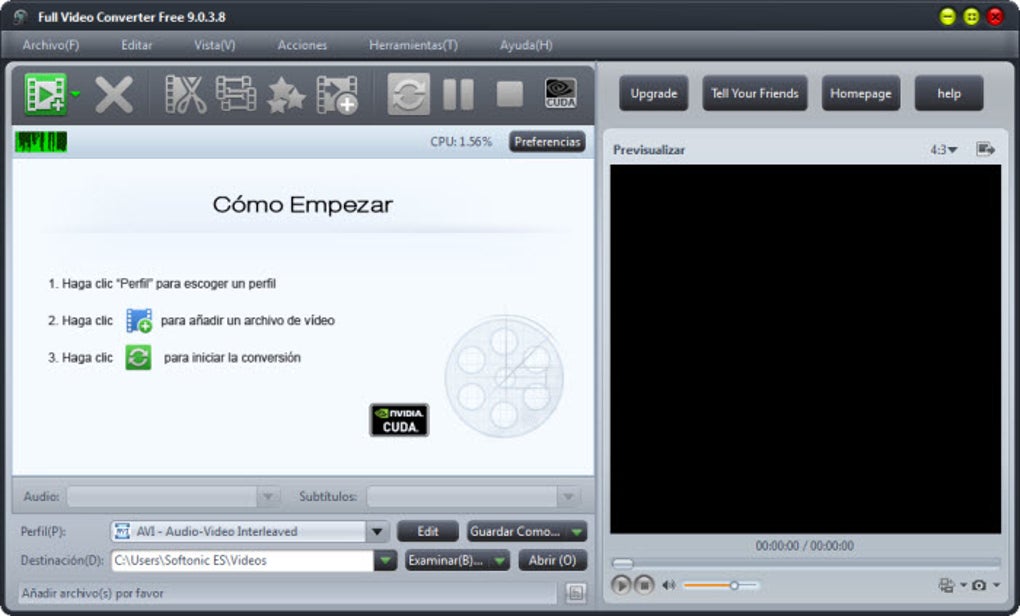Click the "Cómo Empezar" heading
This screenshot has width=1020, height=616.
click(302, 205)
